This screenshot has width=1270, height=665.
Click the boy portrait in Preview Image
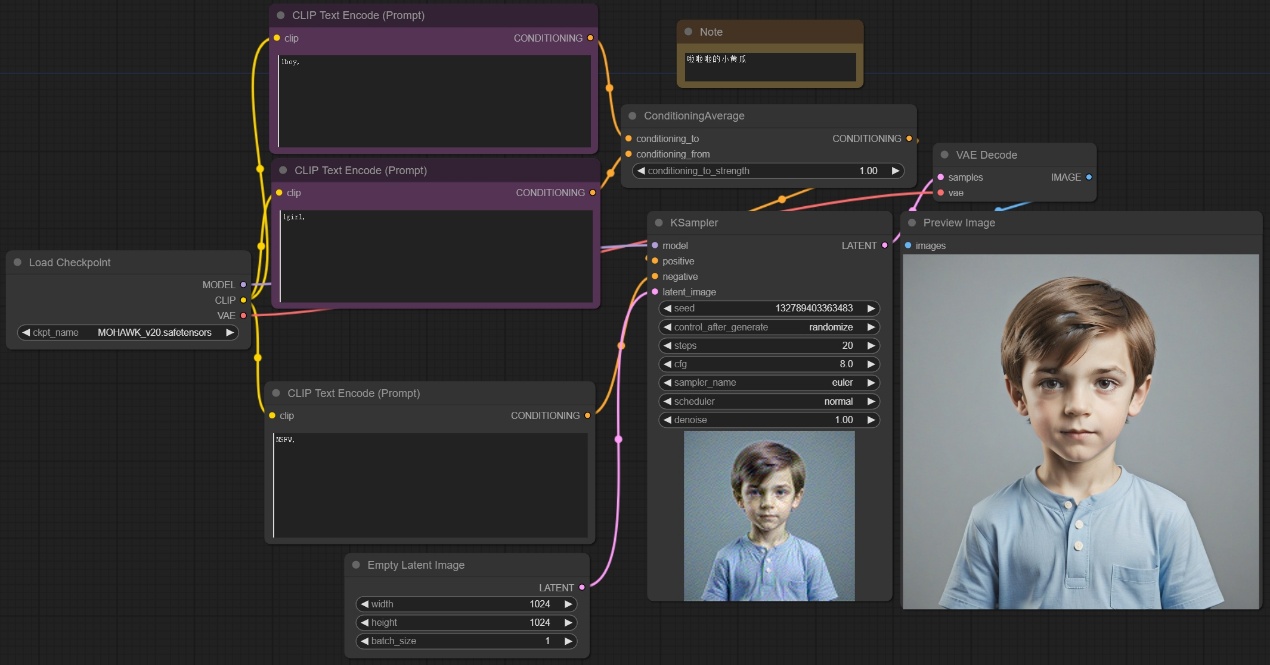pos(1080,430)
